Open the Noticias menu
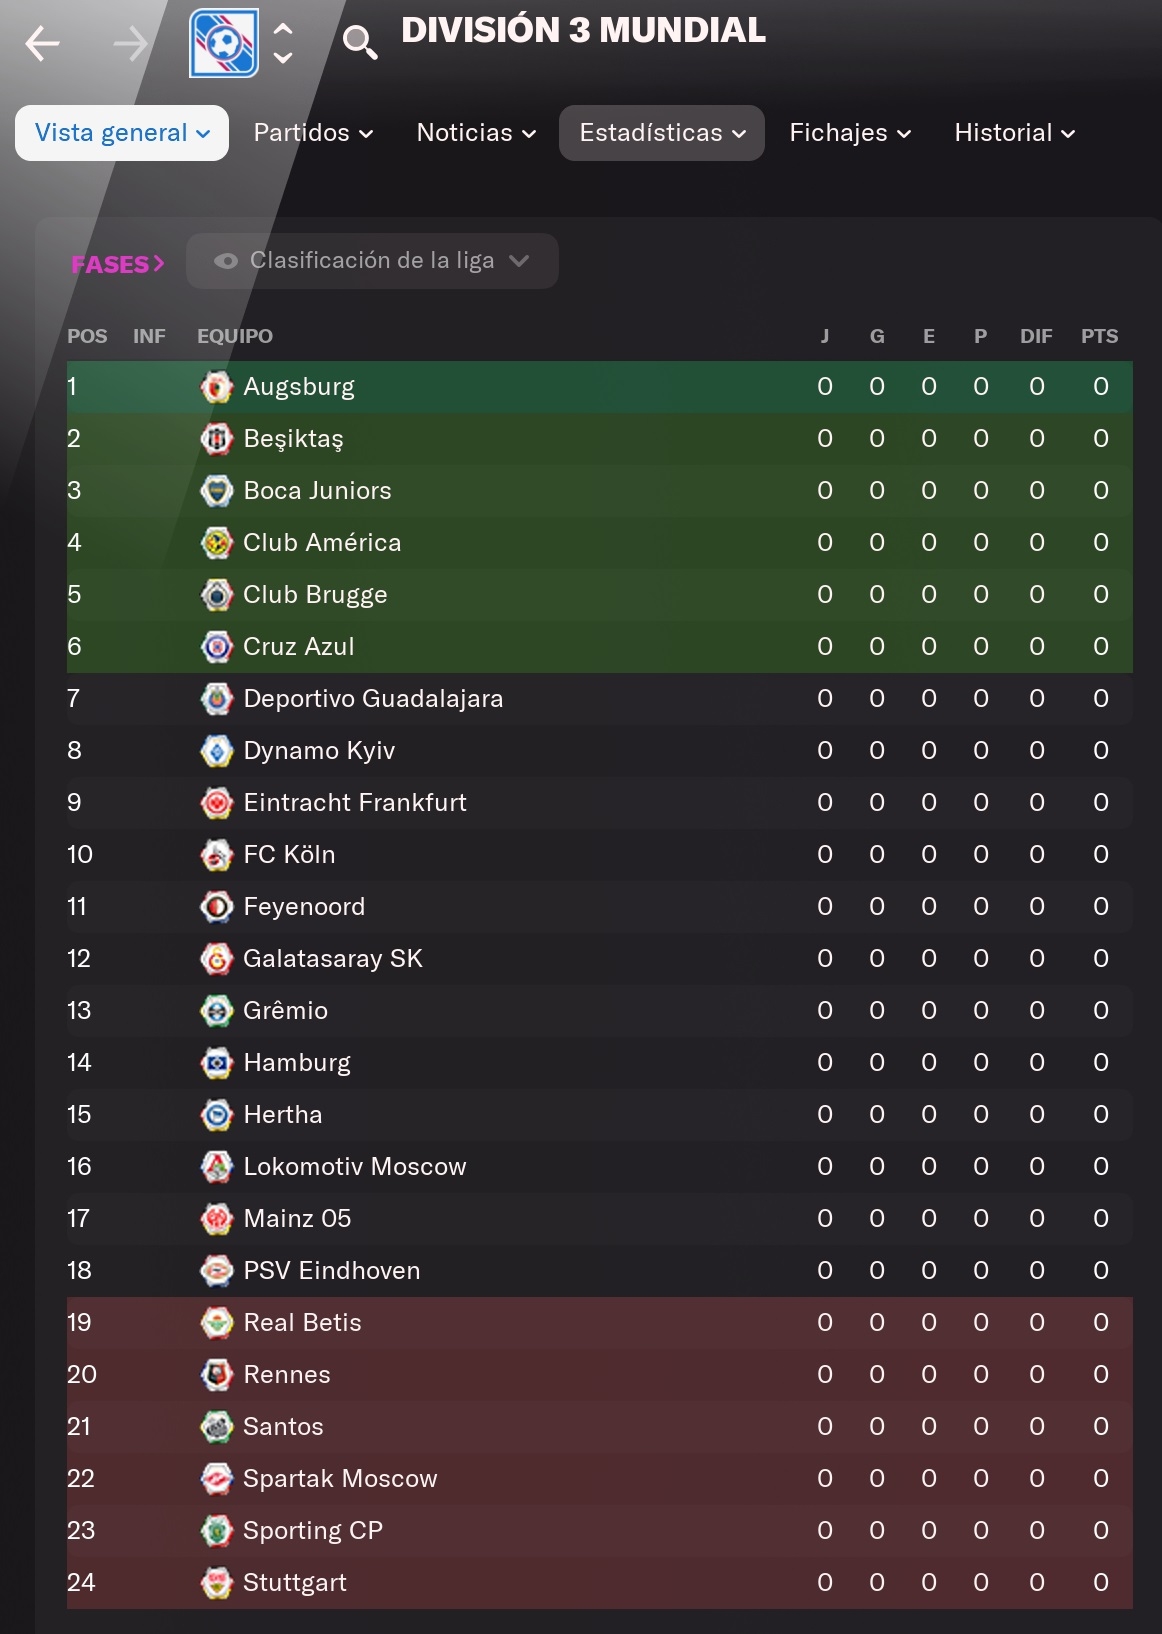Image resolution: width=1162 pixels, height=1634 pixels. click(x=476, y=133)
